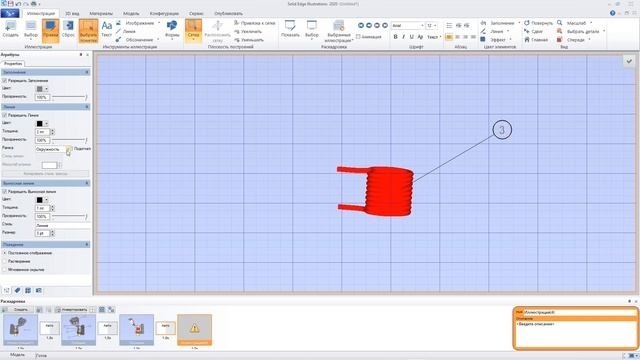
Task: Click the Главная home view icon
Action: (x=536, y=40)
